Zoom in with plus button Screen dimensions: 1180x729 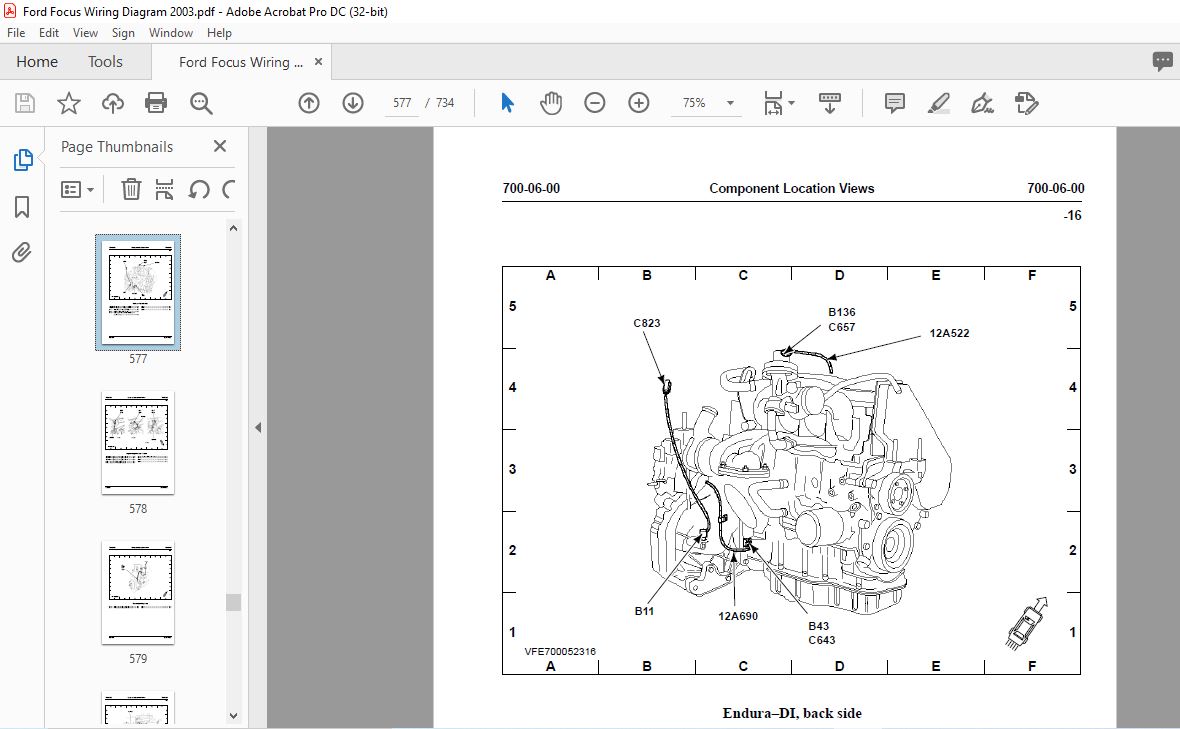pyautogui.click(x=639, y=103)
